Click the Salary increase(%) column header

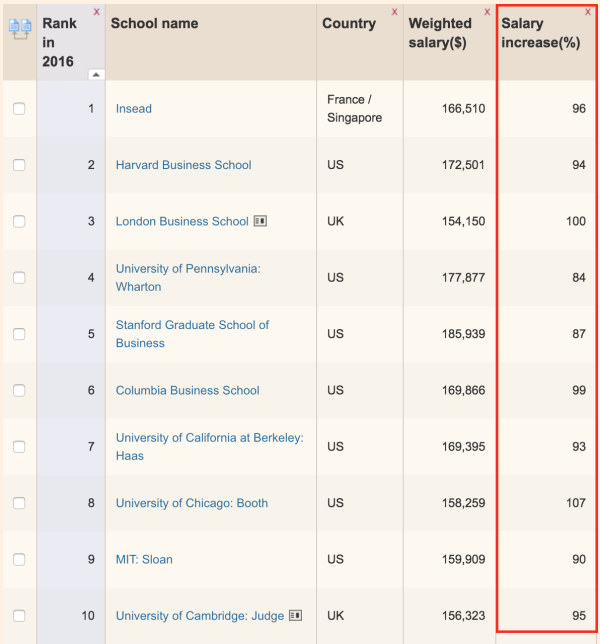point(540,31)
